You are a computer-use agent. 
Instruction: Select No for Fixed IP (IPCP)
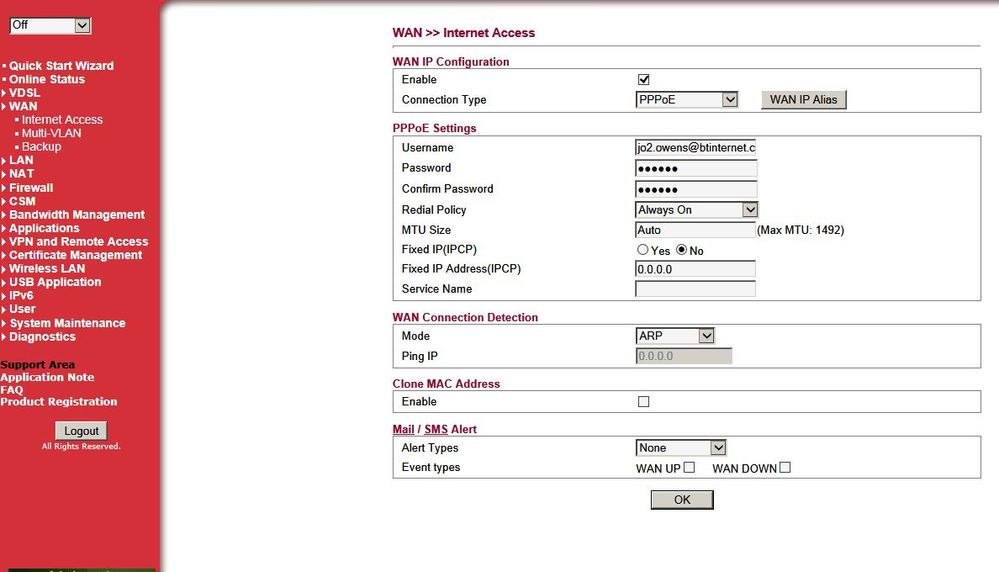click(682, 251)
